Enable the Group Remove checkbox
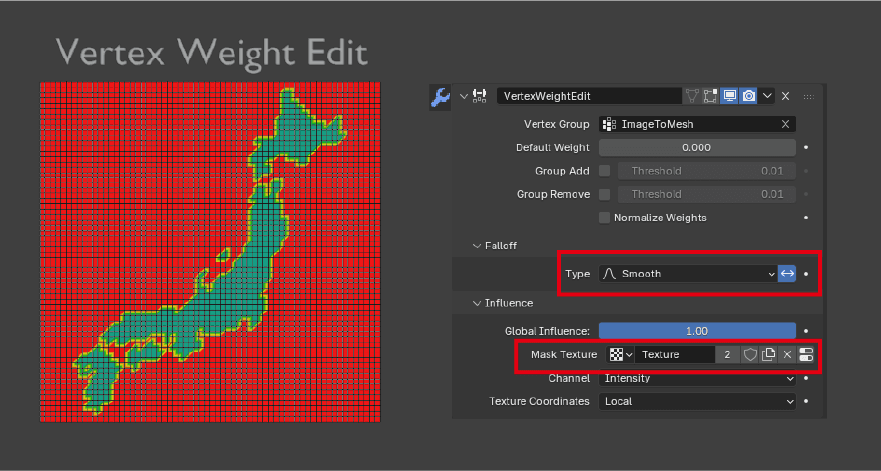This screenshot has width=881, height=471. [604, 194]
